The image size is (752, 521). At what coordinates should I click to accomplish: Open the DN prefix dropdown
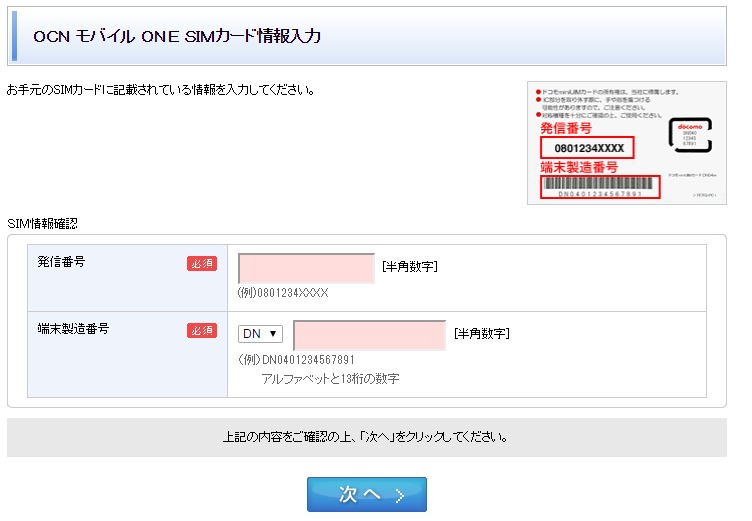click(260, 334)
